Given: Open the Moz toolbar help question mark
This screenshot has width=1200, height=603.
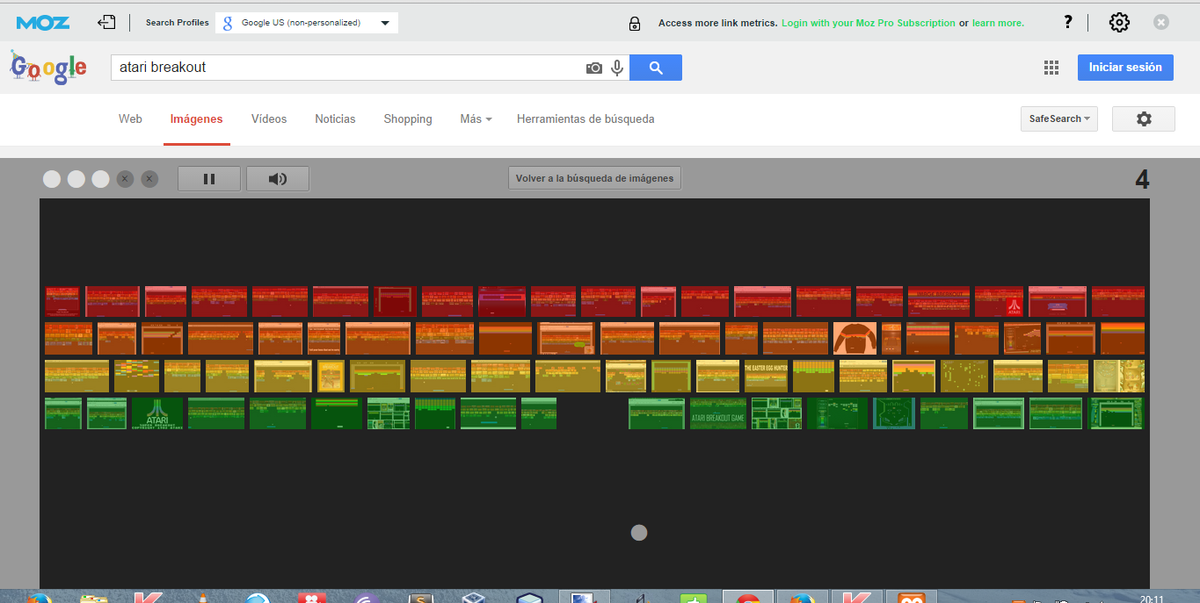Looking at the screenshot, I should (x=1067, y=21).
